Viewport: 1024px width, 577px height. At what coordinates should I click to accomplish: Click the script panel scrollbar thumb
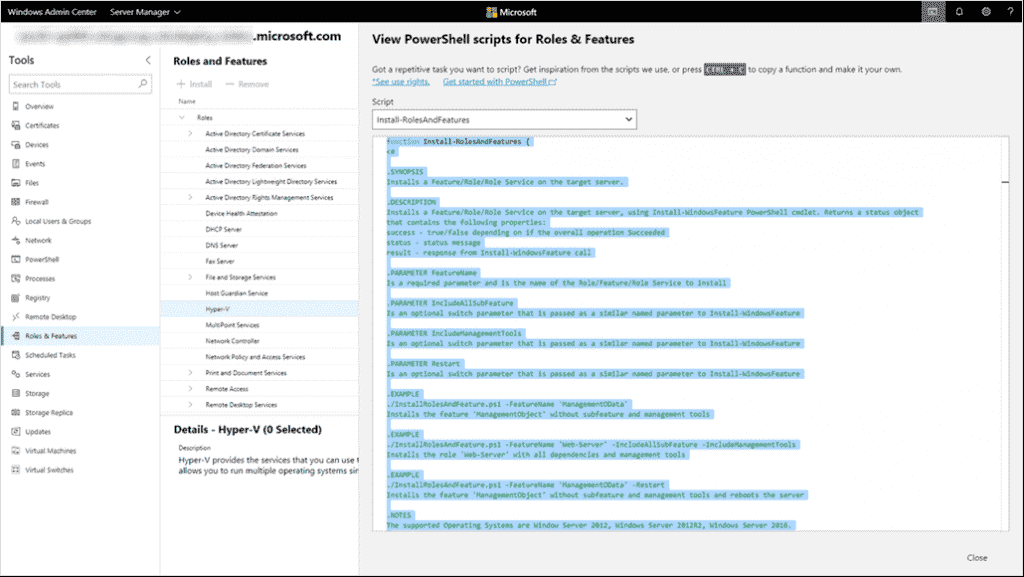coord(1005,182)
